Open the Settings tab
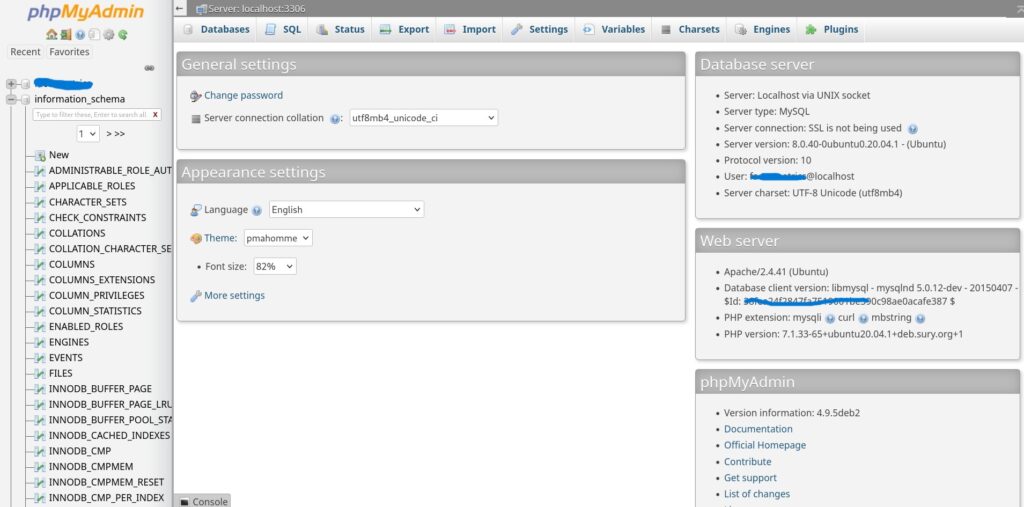This screenshot has width=1024, height=507. click(539, 29)
